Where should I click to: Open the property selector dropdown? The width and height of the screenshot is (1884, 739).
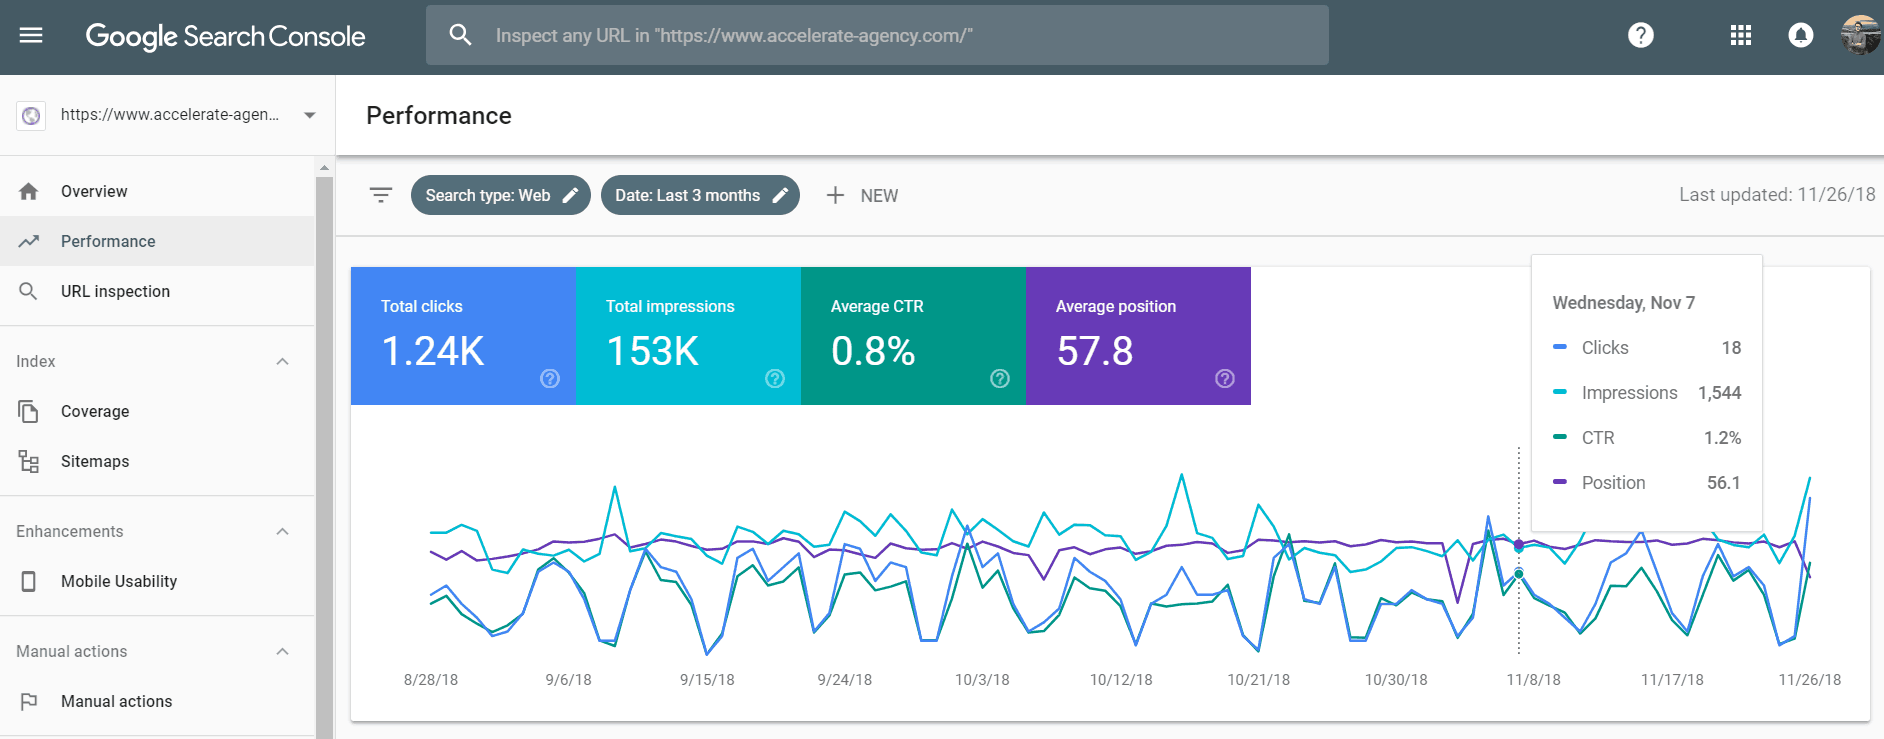click(309, 115)
